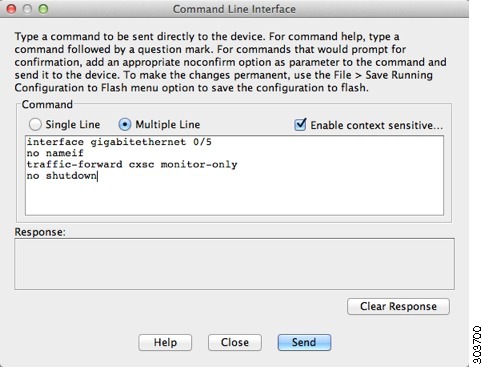Send the commands to the device
The width and height of the screenshot is (482, 367).
coord(304,342)
